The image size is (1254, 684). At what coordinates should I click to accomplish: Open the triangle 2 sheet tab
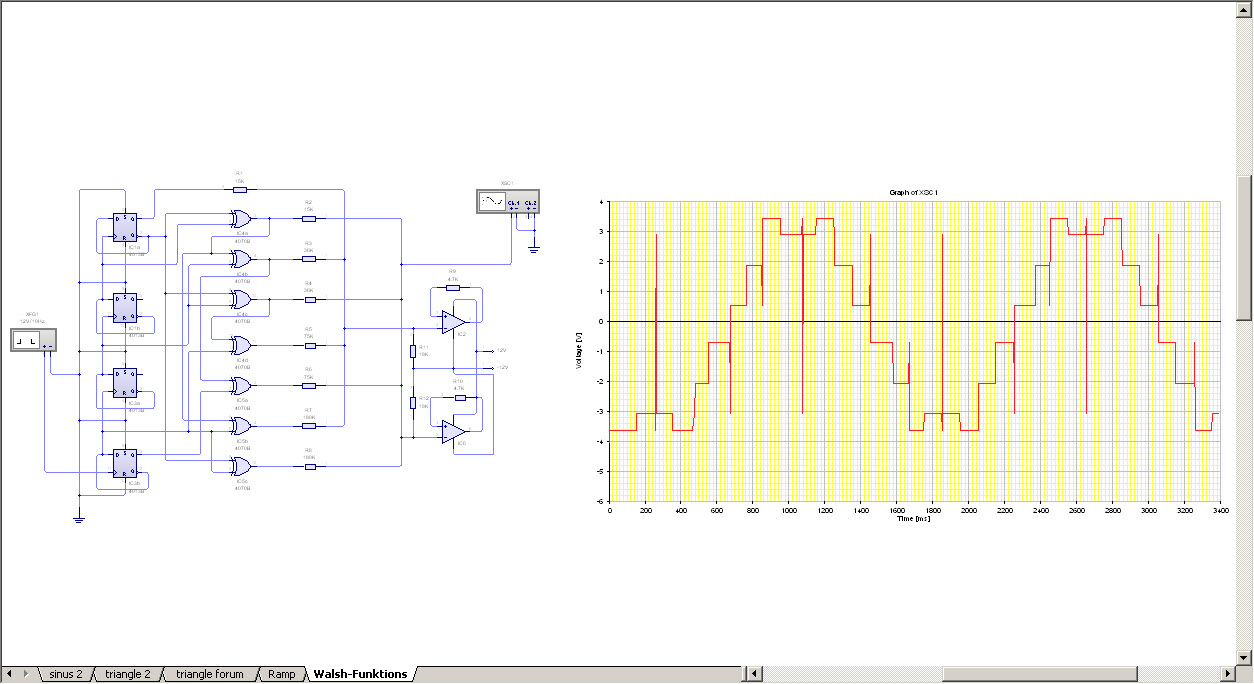click(x=128, y=674)
